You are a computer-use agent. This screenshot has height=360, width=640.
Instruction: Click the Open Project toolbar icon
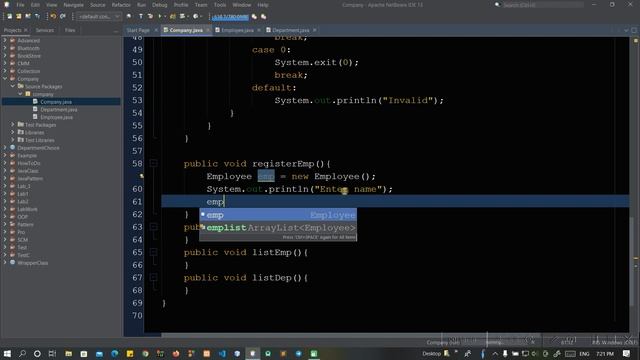coord(28,16)
